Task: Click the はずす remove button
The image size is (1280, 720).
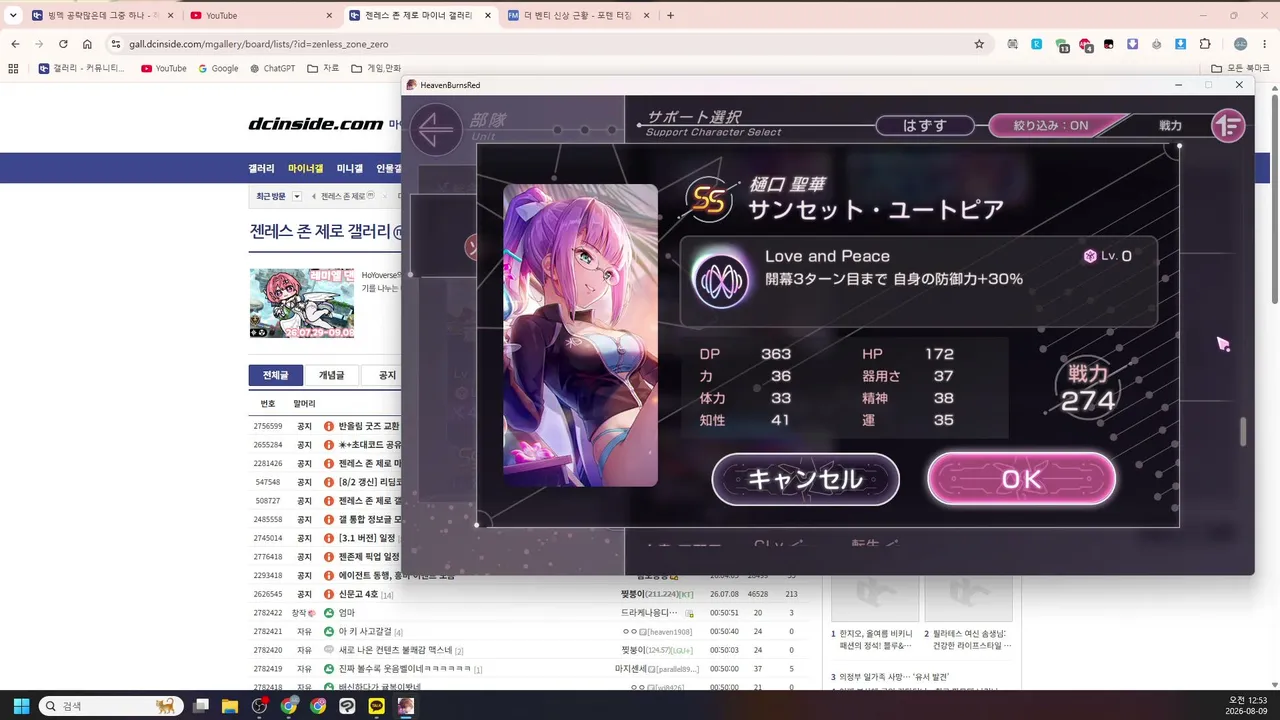Action: 924,126
